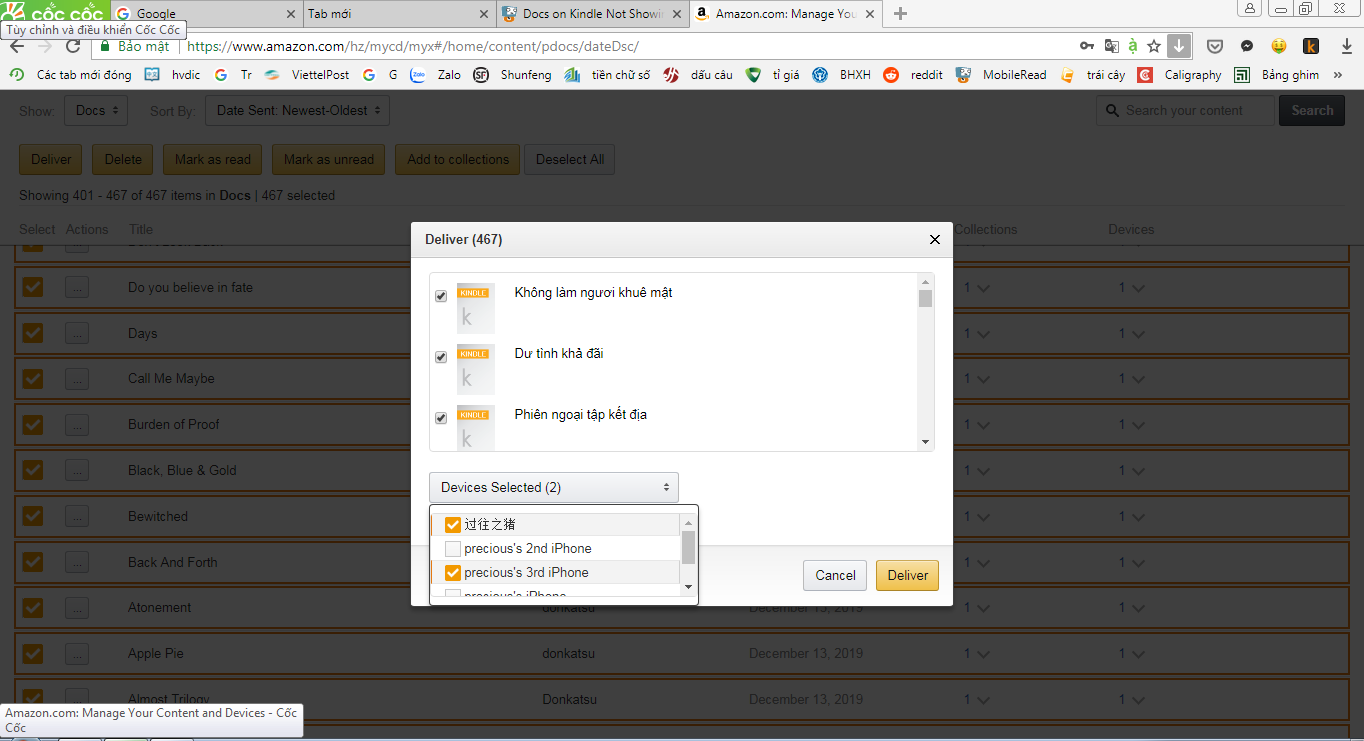Expand Devices chevron for Burden of Proof
Viewport: 1364px width, 741px height.
(x=1137, y=425)
